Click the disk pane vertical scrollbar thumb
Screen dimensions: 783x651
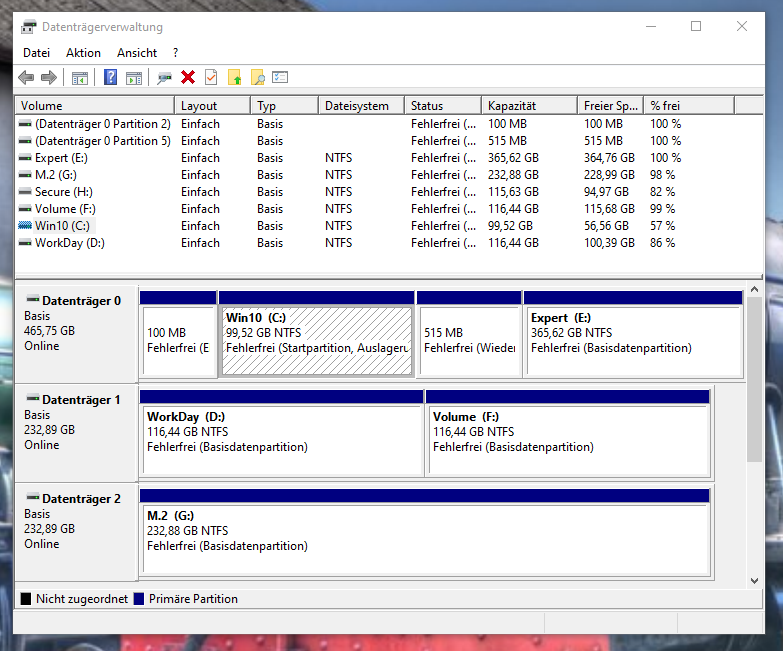tap(755, 379)
